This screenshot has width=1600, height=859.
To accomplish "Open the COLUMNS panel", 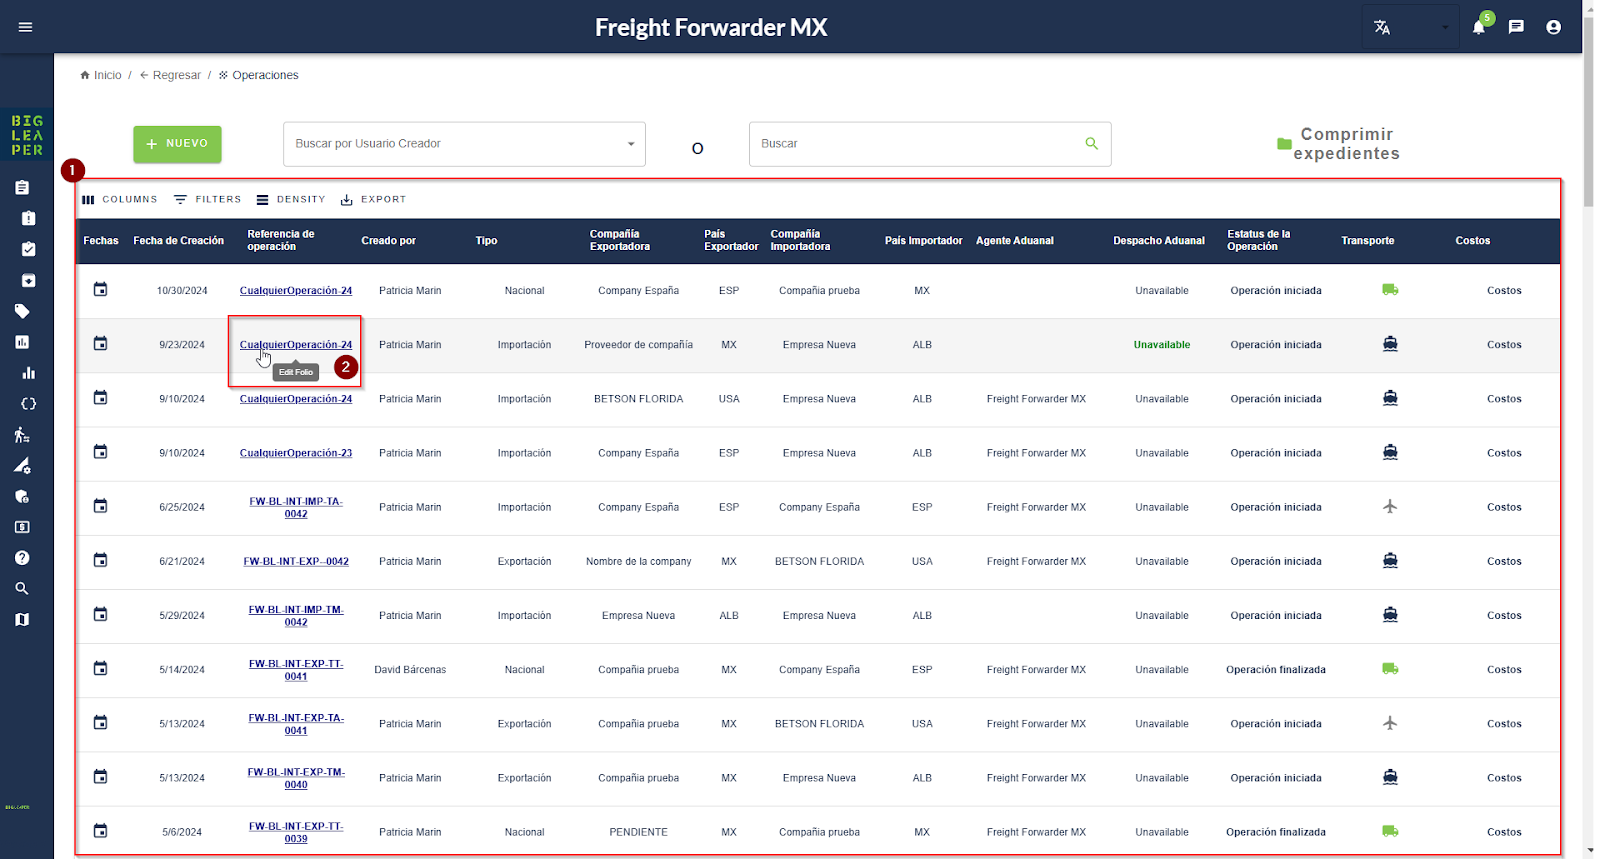I will pos(120,200).
